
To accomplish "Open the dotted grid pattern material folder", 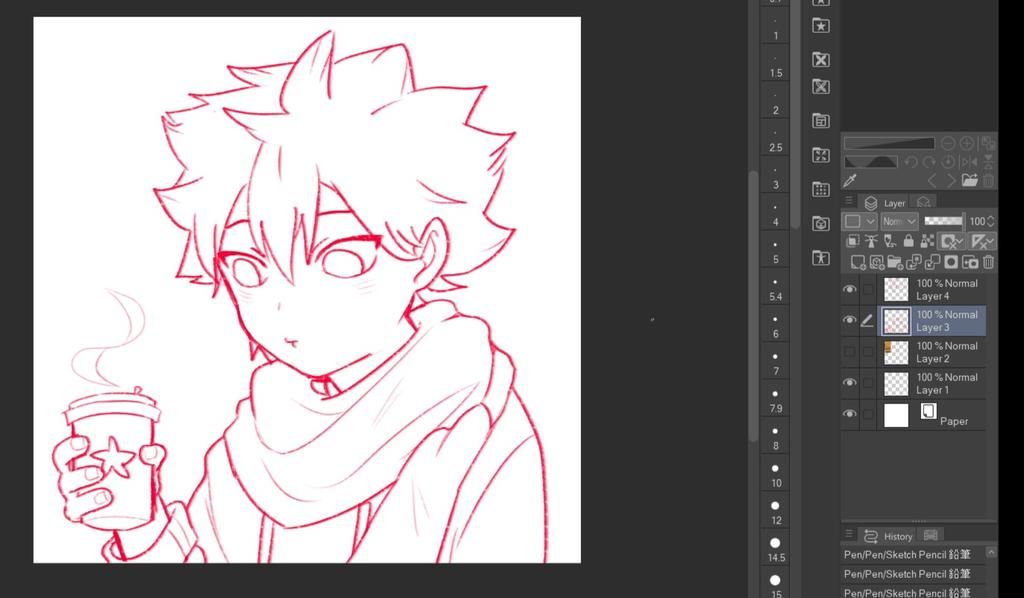I will coord(821,189).
